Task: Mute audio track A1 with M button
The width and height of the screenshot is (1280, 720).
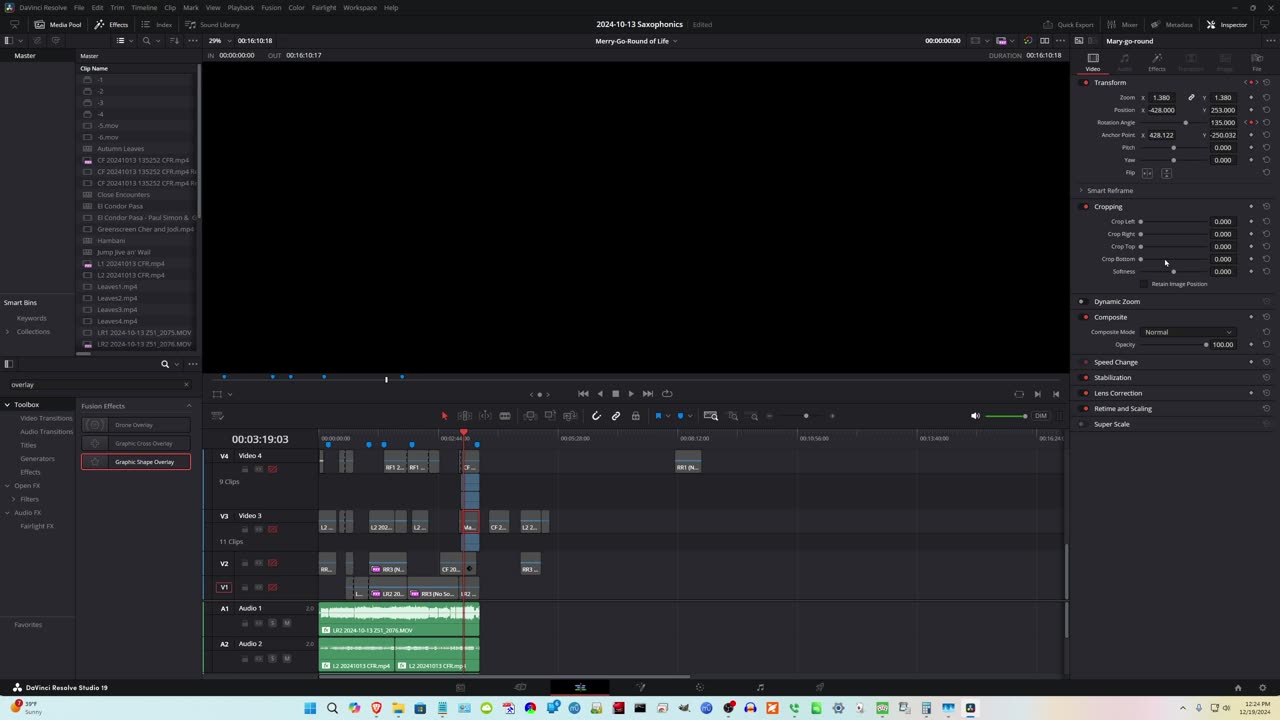Action: pos(287,623)
